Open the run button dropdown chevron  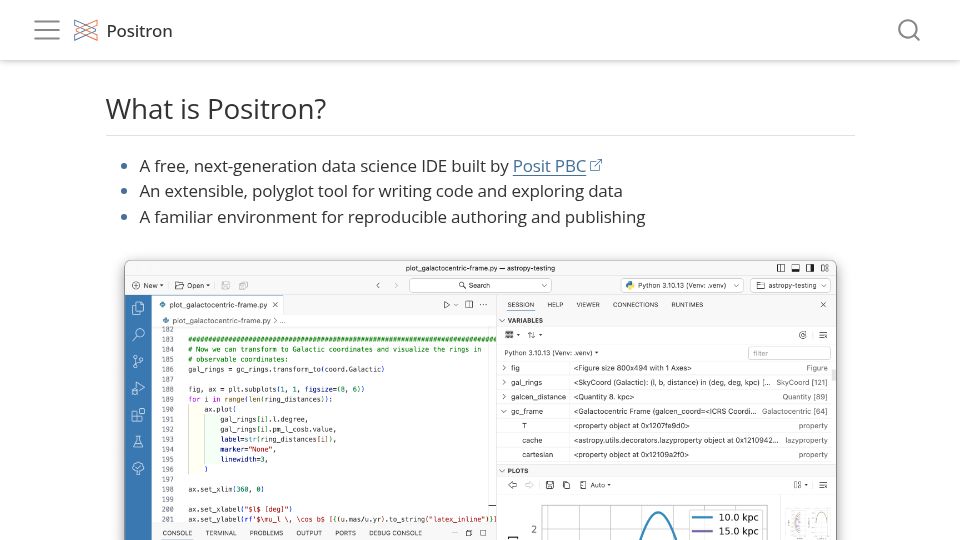pos(456,305)
